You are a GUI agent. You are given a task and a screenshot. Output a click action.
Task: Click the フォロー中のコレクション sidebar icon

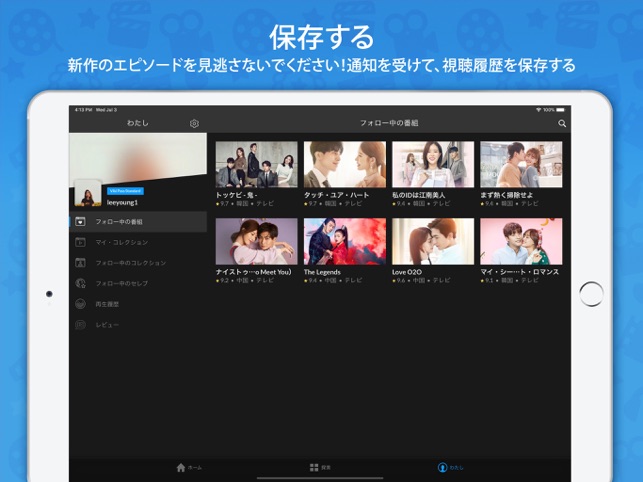[x=81, y=263]
